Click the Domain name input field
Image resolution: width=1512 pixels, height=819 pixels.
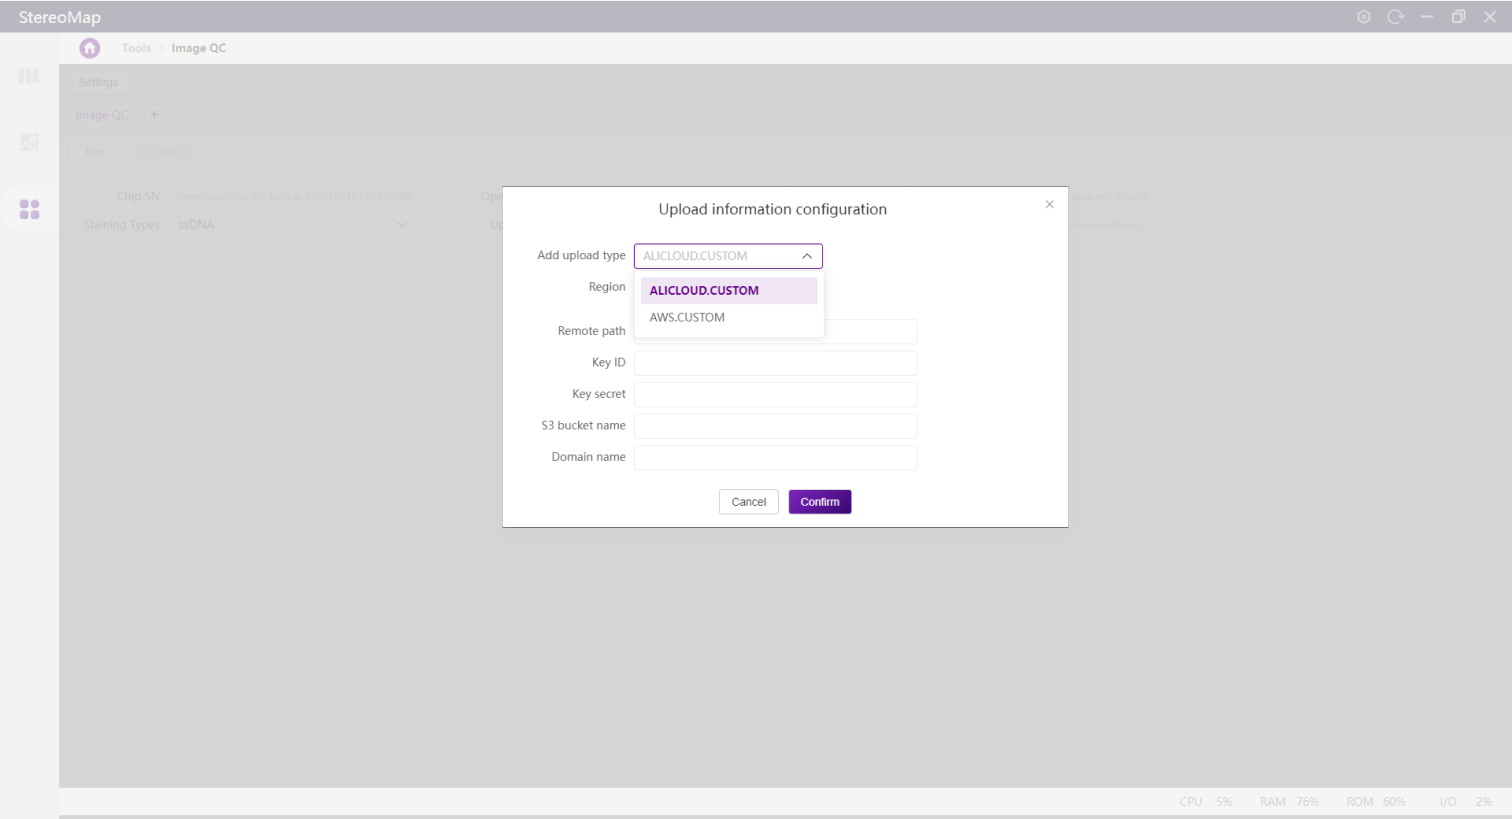[775, 457]
